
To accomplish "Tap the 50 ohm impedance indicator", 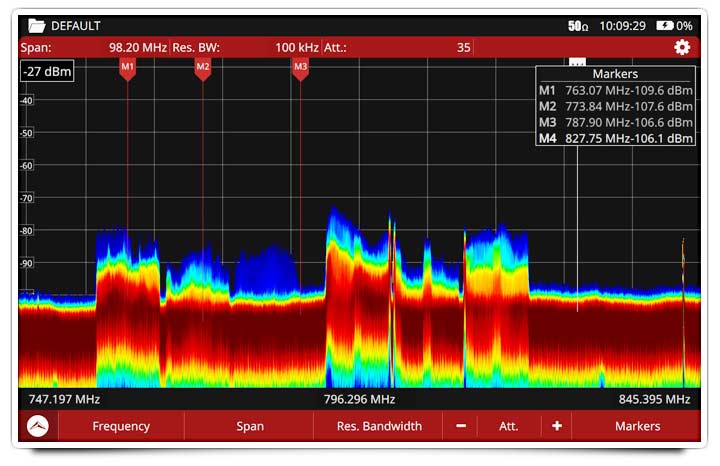I will pos(578,26).
